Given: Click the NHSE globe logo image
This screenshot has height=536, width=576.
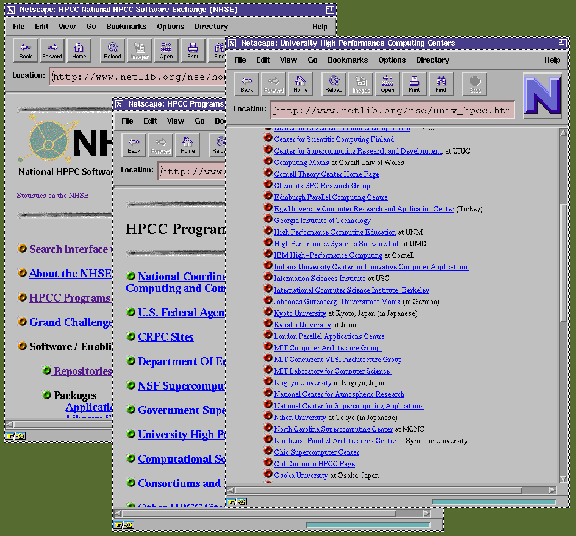Looking at the screenshot, I should 48,139.
